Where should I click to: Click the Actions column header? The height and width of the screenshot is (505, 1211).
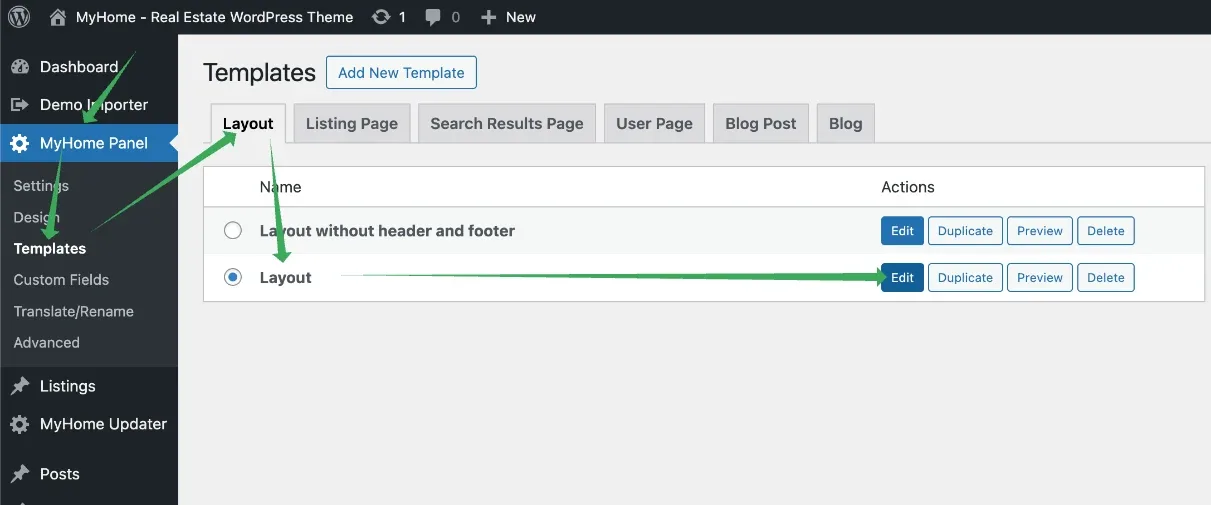coord(908,187)
